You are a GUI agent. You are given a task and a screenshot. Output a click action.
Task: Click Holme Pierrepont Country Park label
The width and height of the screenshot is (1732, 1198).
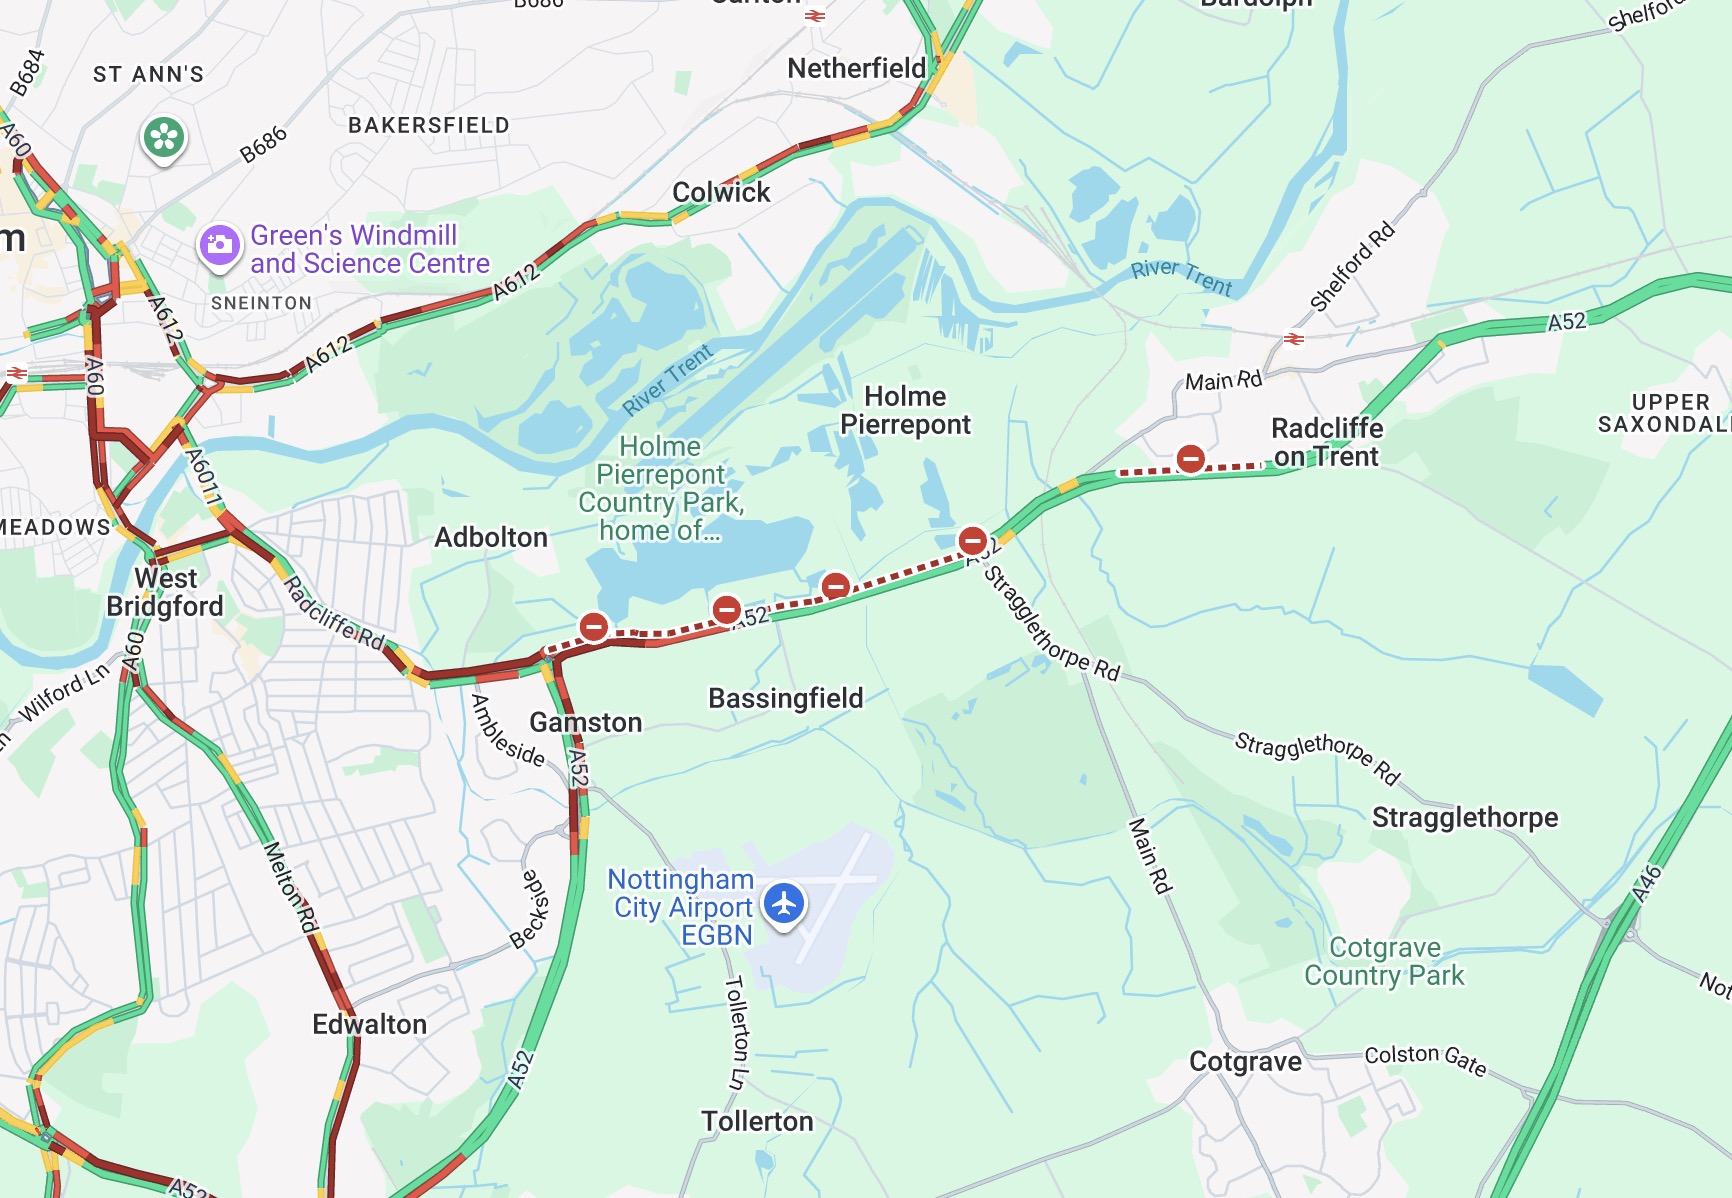coord(661,488)
